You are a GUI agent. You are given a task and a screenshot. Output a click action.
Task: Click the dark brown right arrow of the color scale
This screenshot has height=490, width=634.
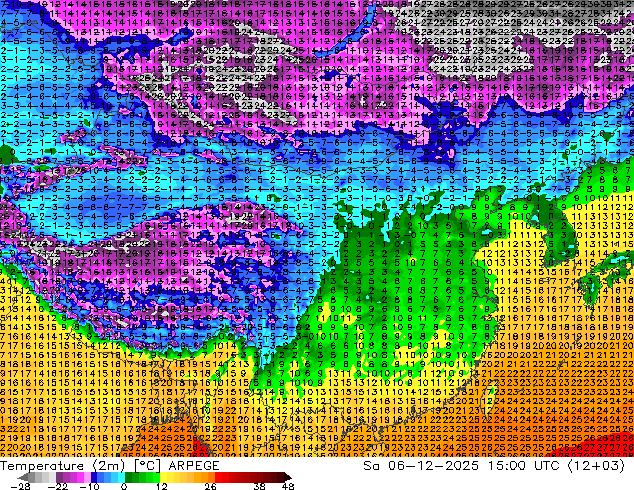pos(288,477)
